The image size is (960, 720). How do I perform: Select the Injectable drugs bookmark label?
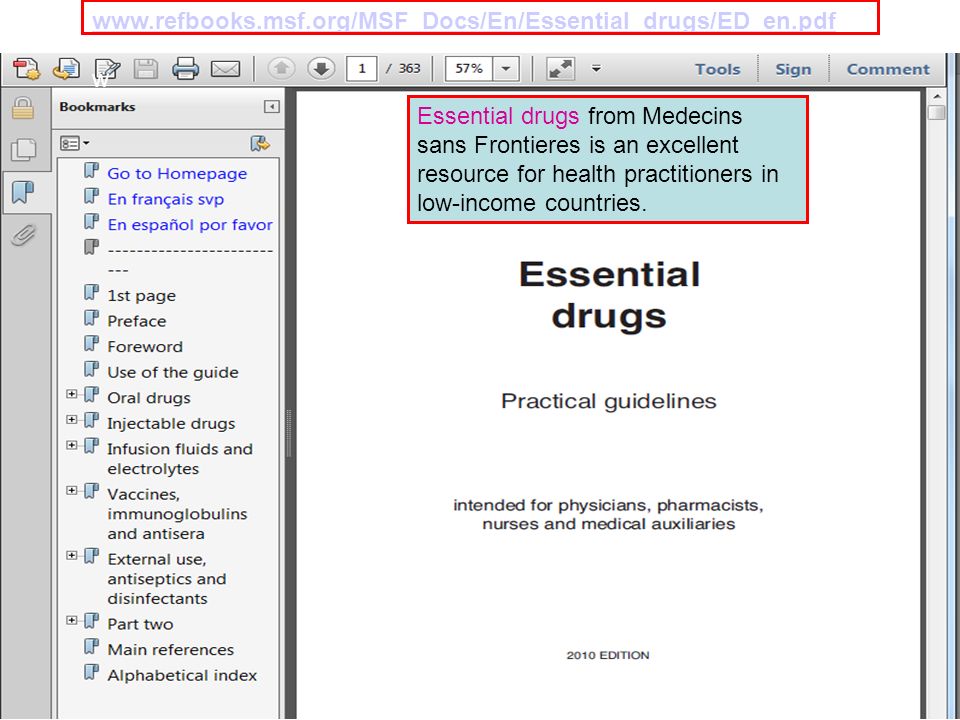click(x=171, y=424)
